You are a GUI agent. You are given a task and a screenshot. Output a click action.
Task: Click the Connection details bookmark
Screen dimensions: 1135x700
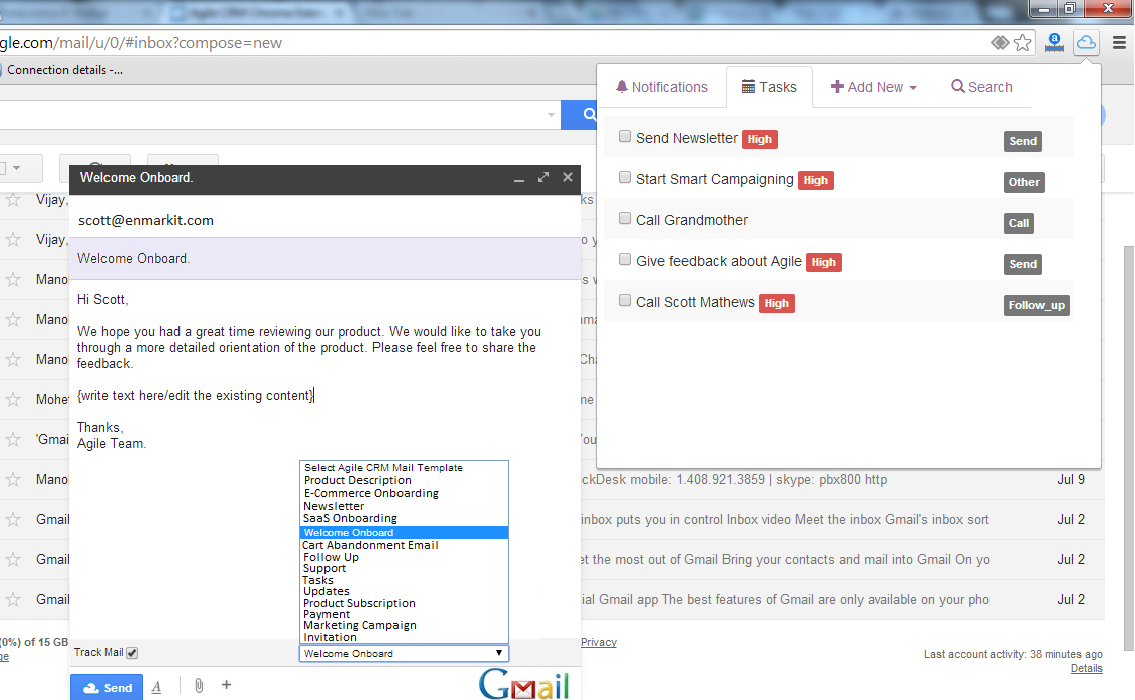[x=62, y=70]
